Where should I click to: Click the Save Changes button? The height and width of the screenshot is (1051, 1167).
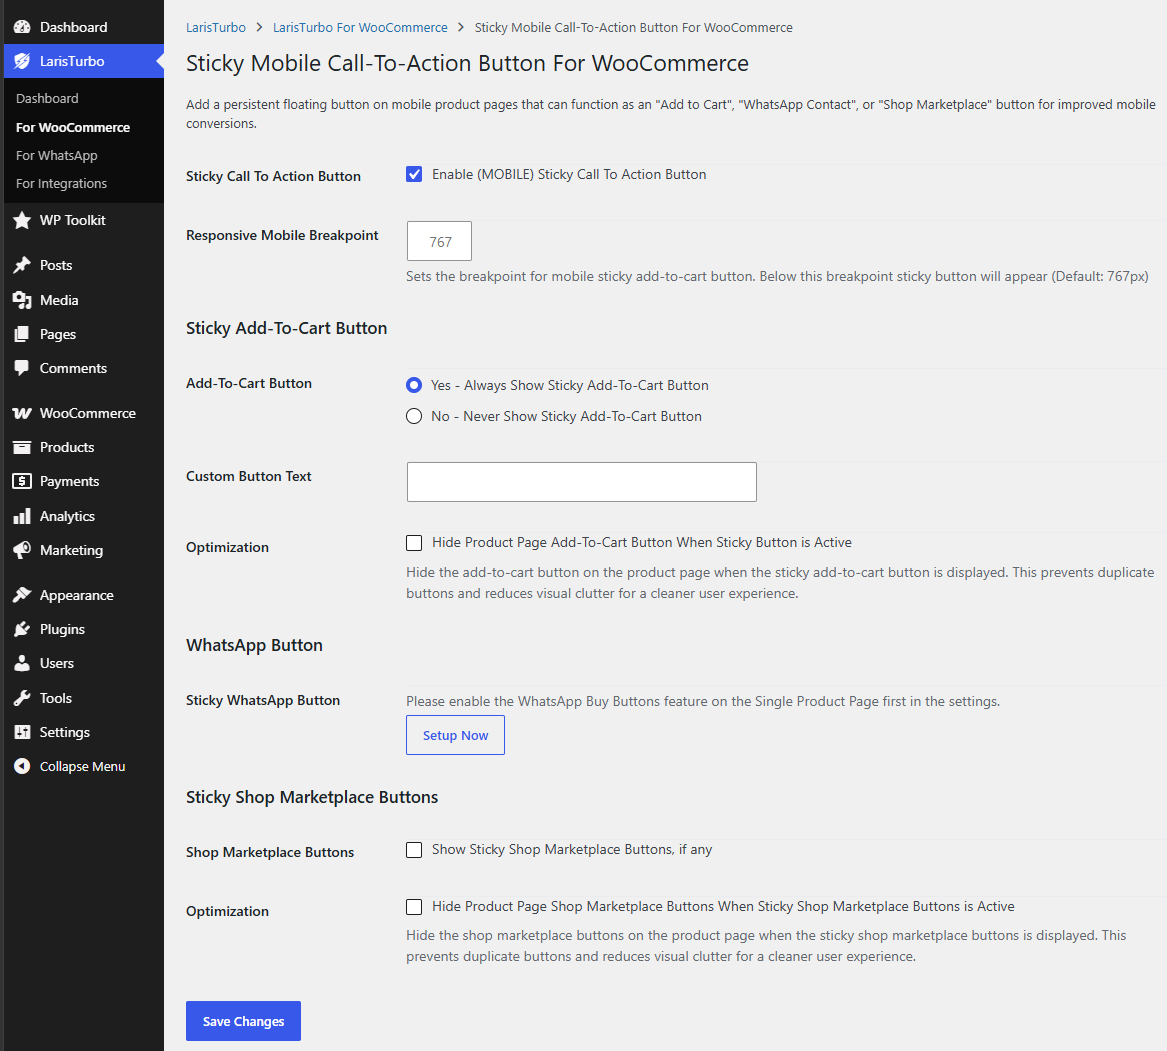pyautogui.click(x=243, y=1021)
